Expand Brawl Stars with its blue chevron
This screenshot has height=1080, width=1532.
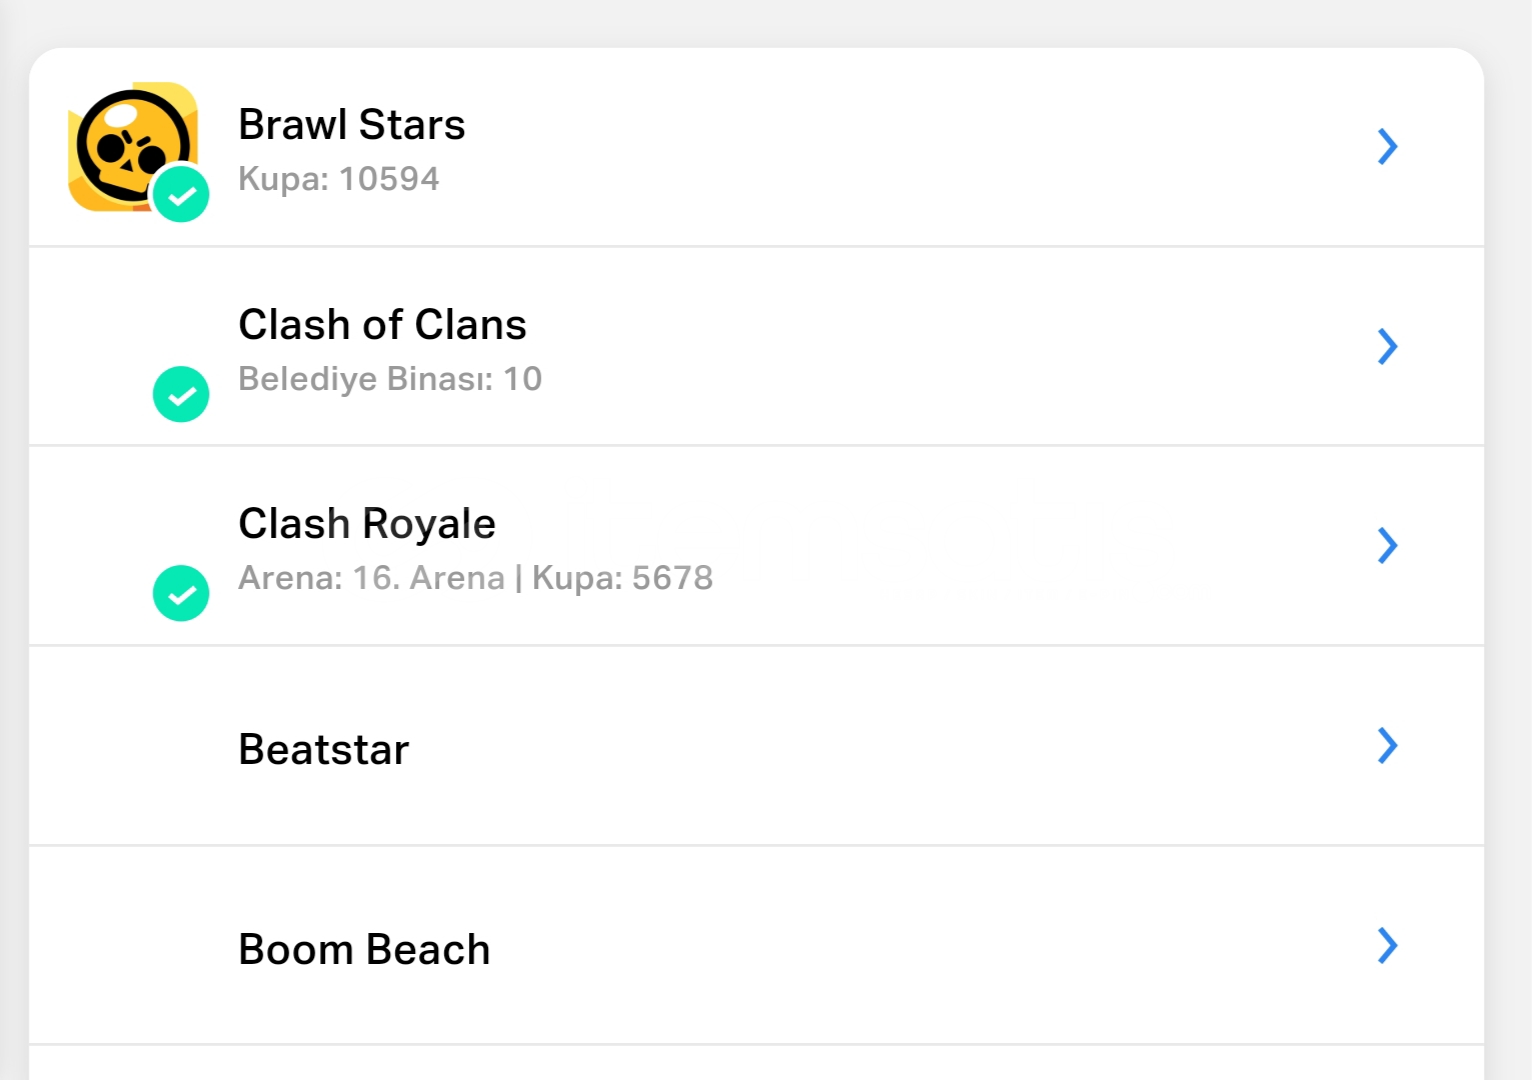1387,147
